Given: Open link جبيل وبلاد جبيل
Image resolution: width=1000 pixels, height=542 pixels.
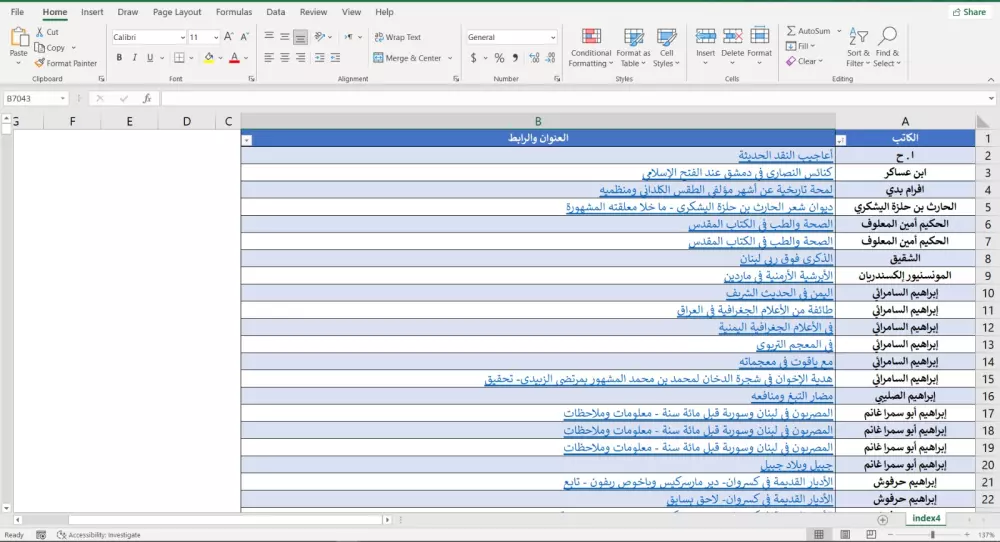Looking at the screenshot, I should (797, 465).
